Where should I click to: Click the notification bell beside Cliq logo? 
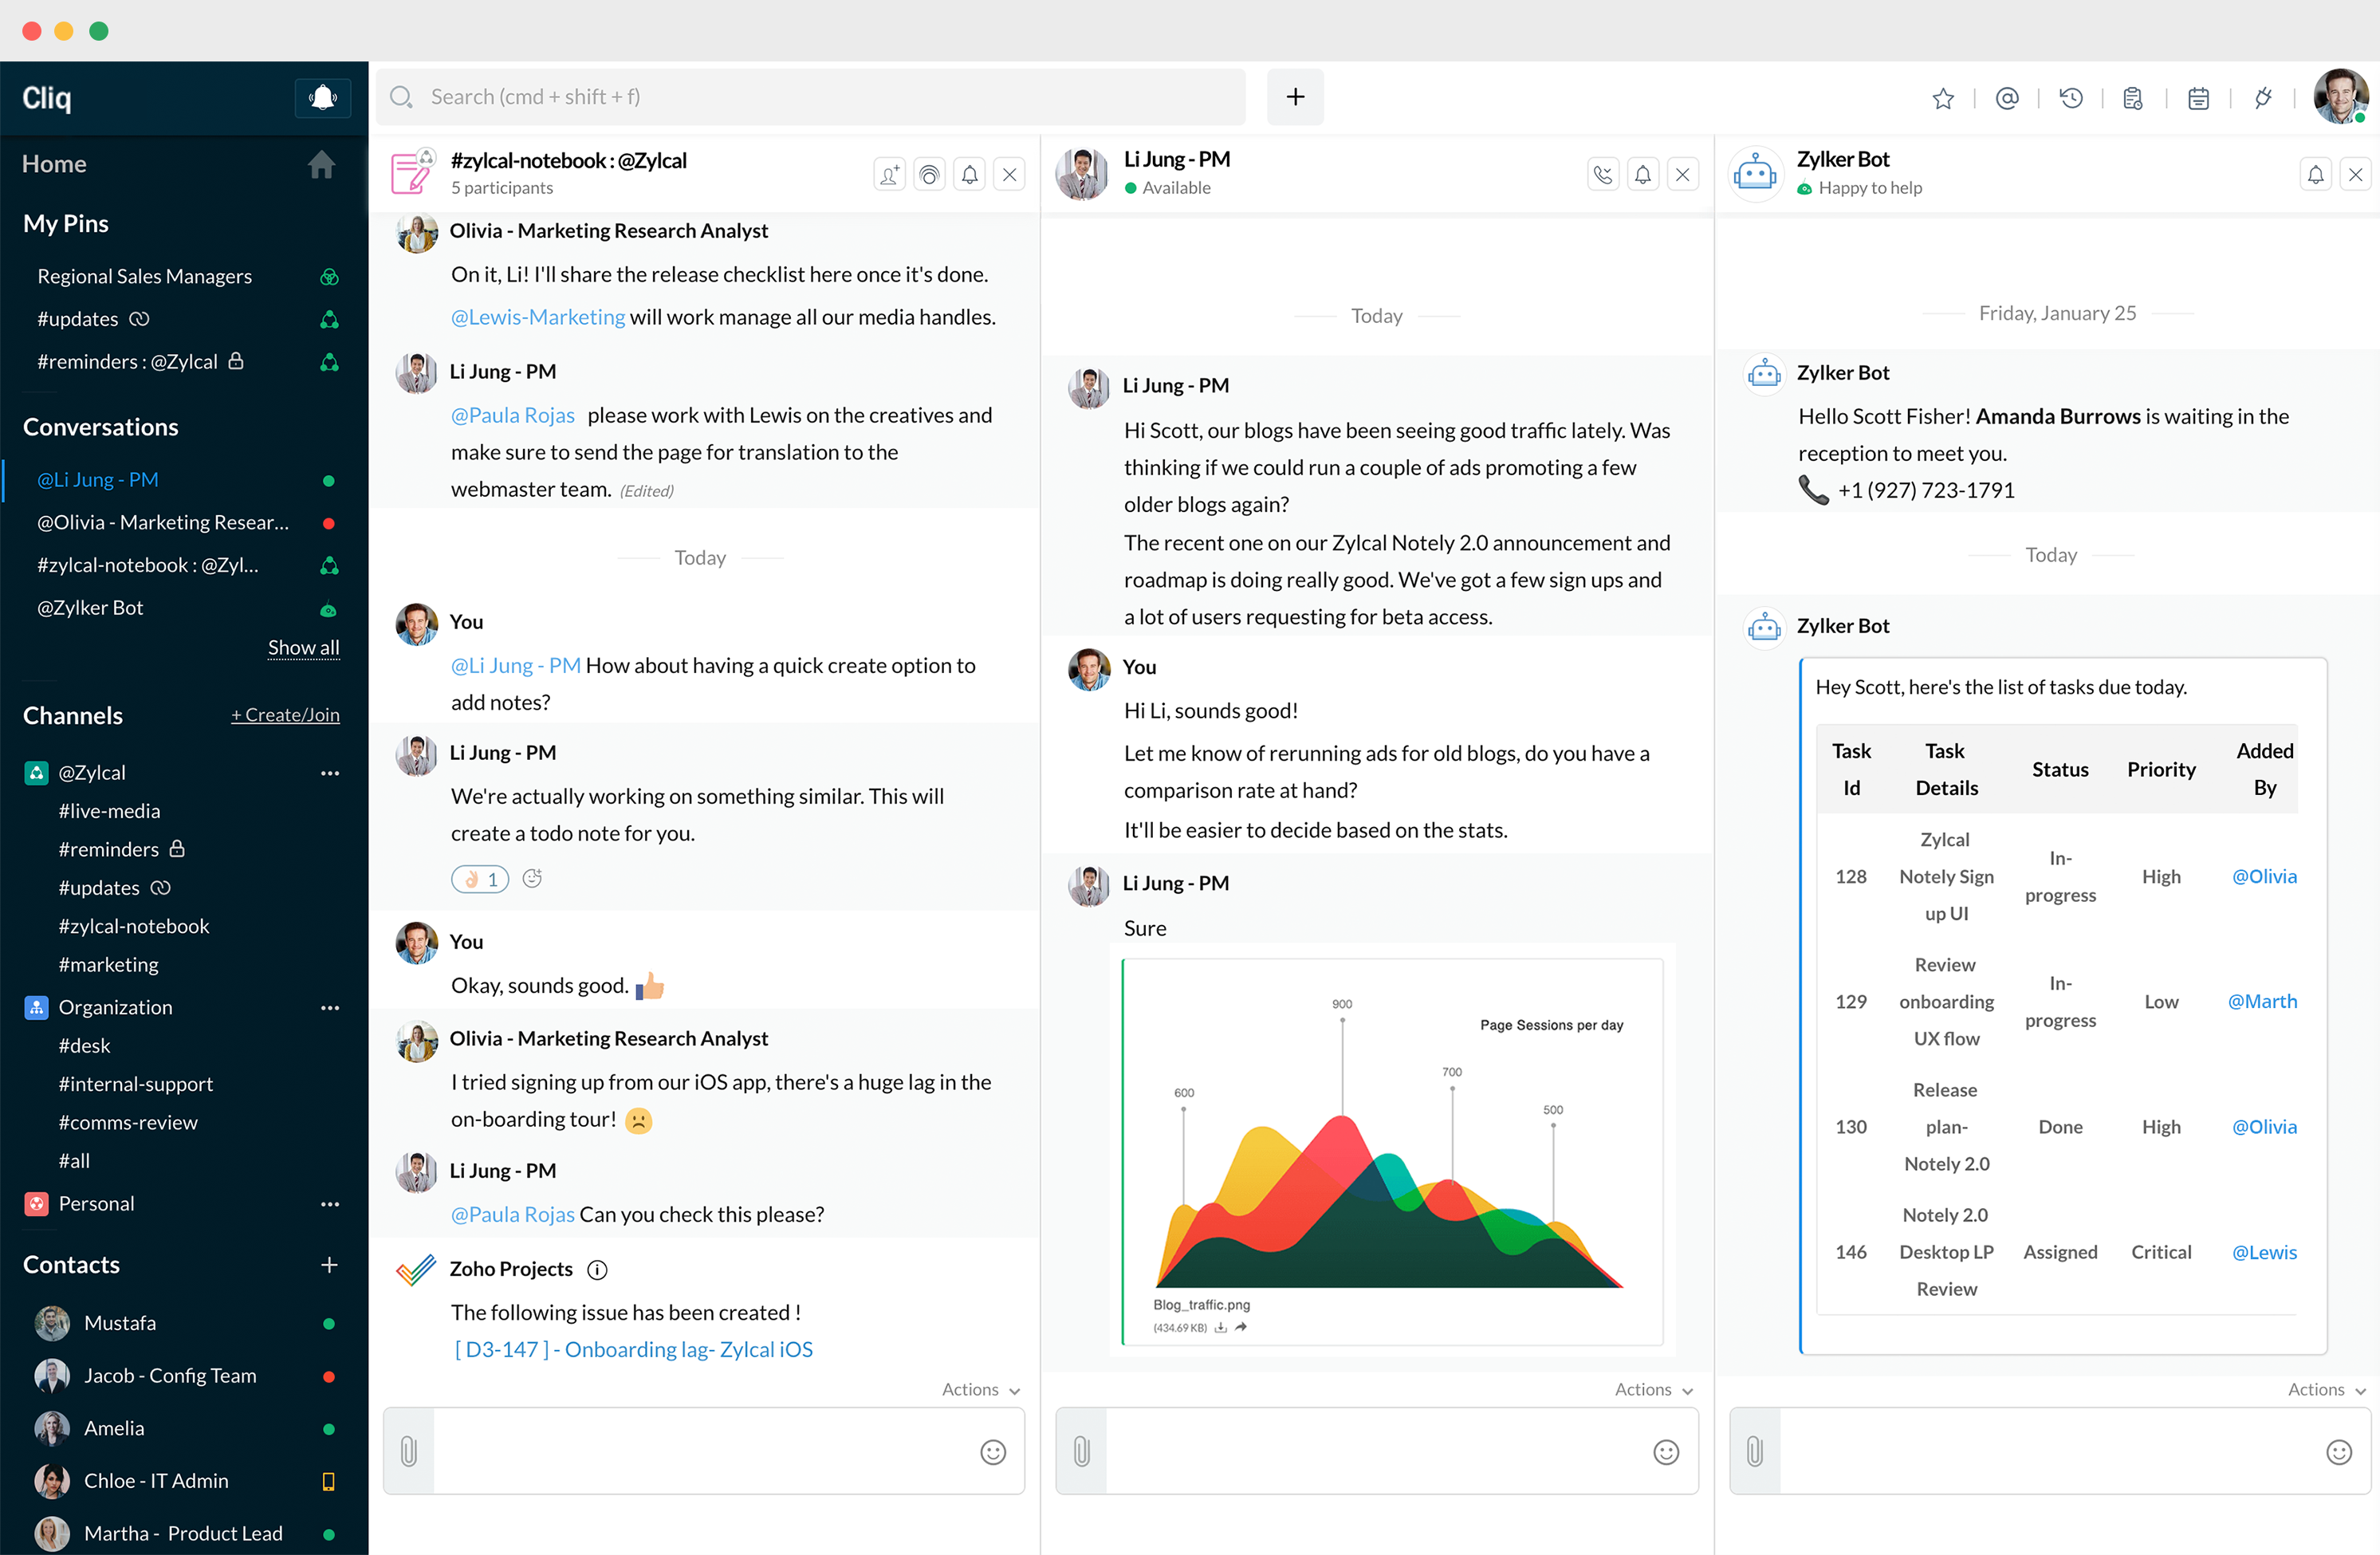[322, 97]
